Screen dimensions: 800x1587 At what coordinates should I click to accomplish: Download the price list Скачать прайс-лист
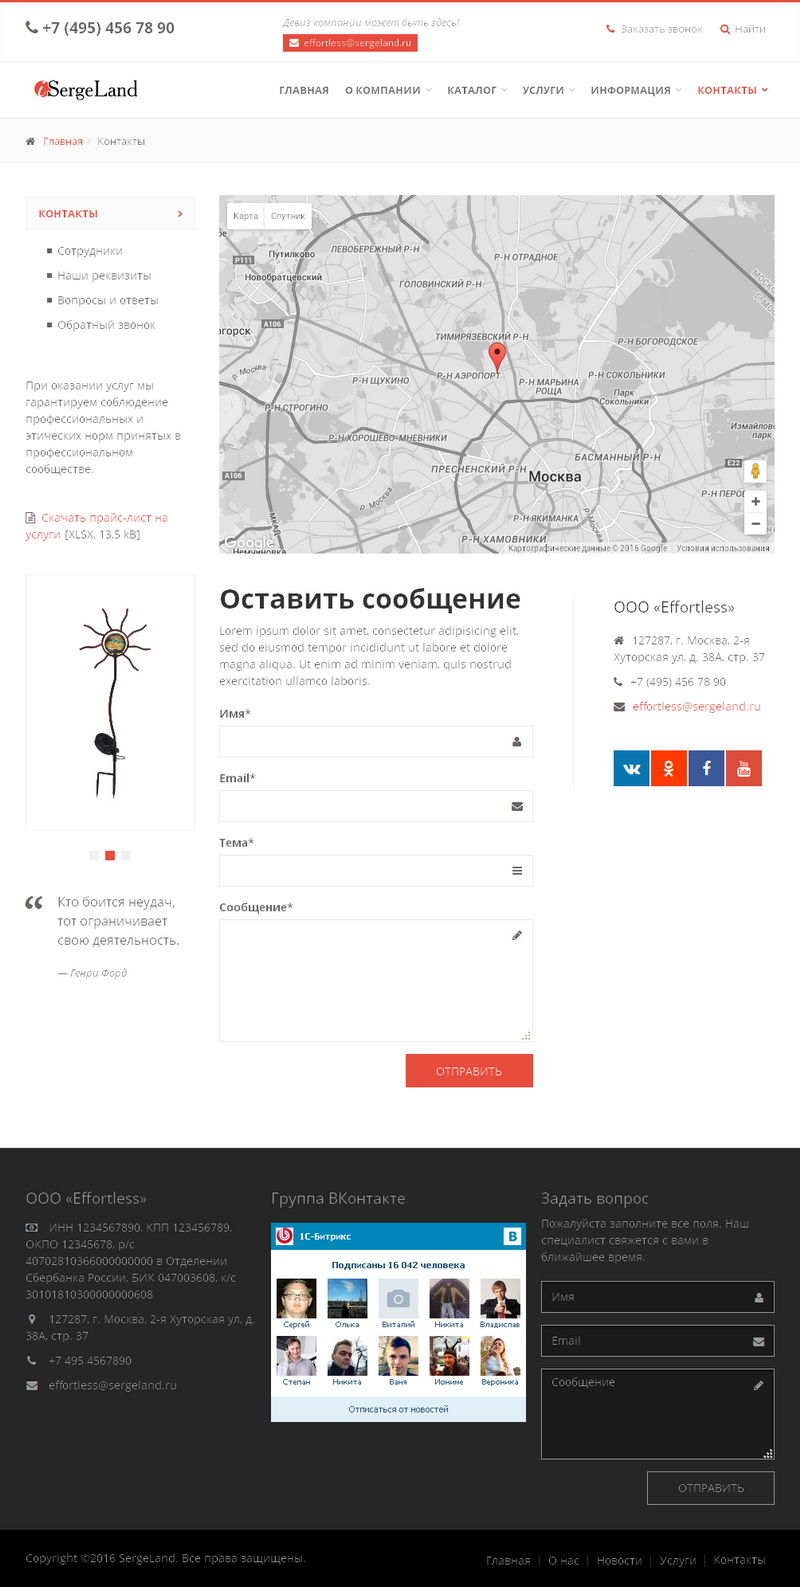click(x=96, y=526)
